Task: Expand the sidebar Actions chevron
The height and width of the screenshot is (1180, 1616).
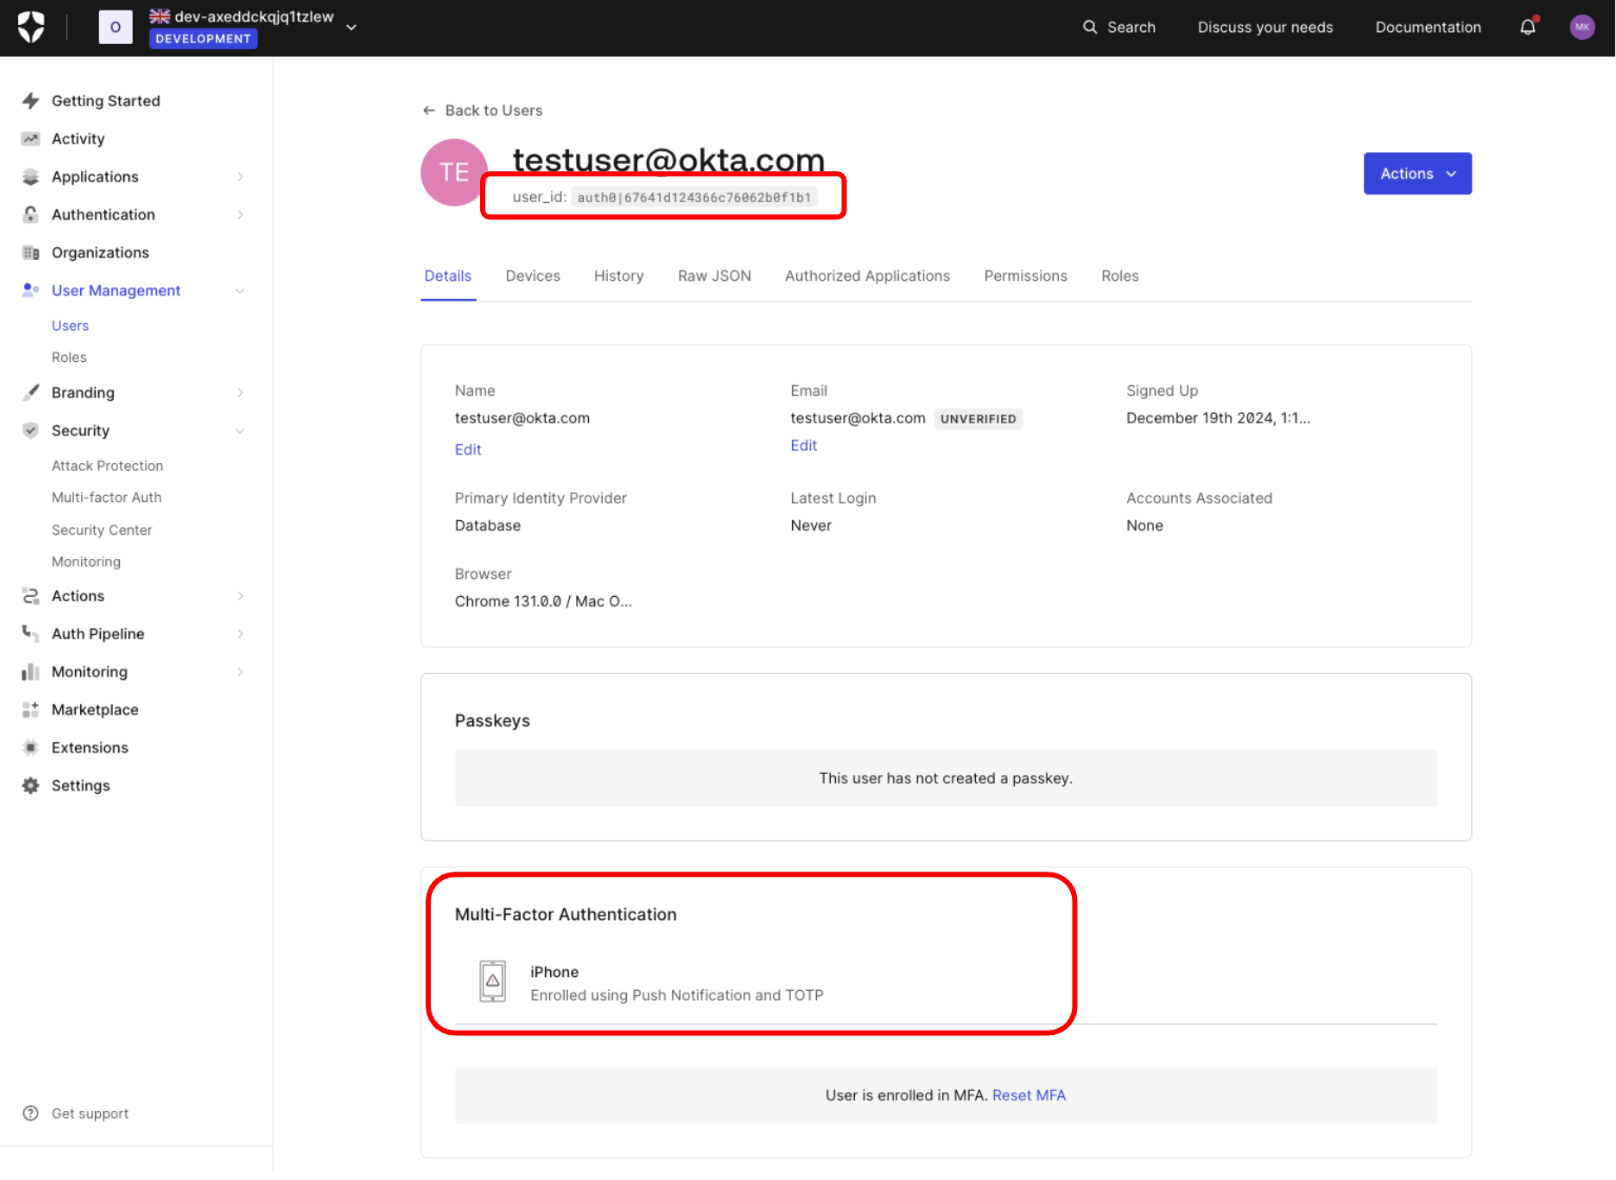Action: (x=240, y=596)
